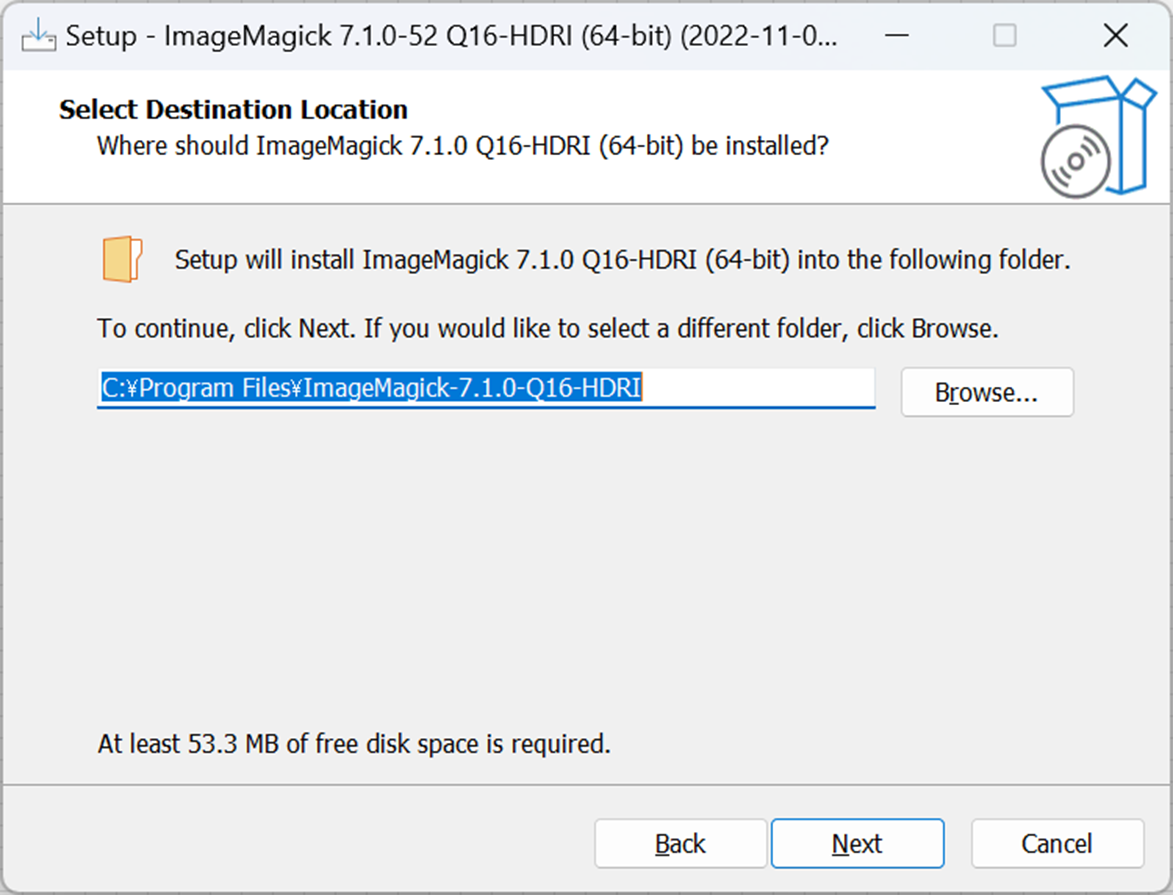Click the orange folder icon
Viewport: 1173px width, 895px height.
122,260
